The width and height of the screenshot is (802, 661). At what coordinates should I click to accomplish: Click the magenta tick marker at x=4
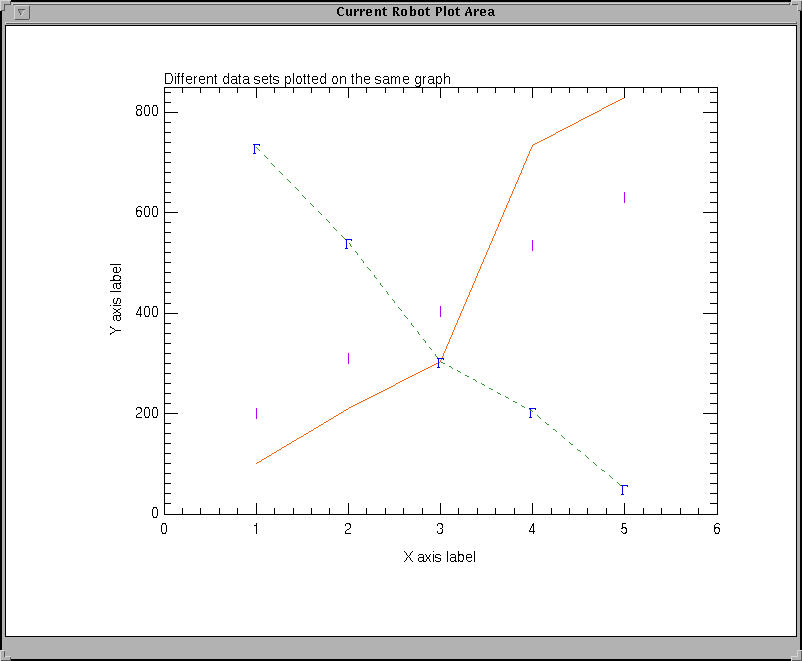(532, 245)
